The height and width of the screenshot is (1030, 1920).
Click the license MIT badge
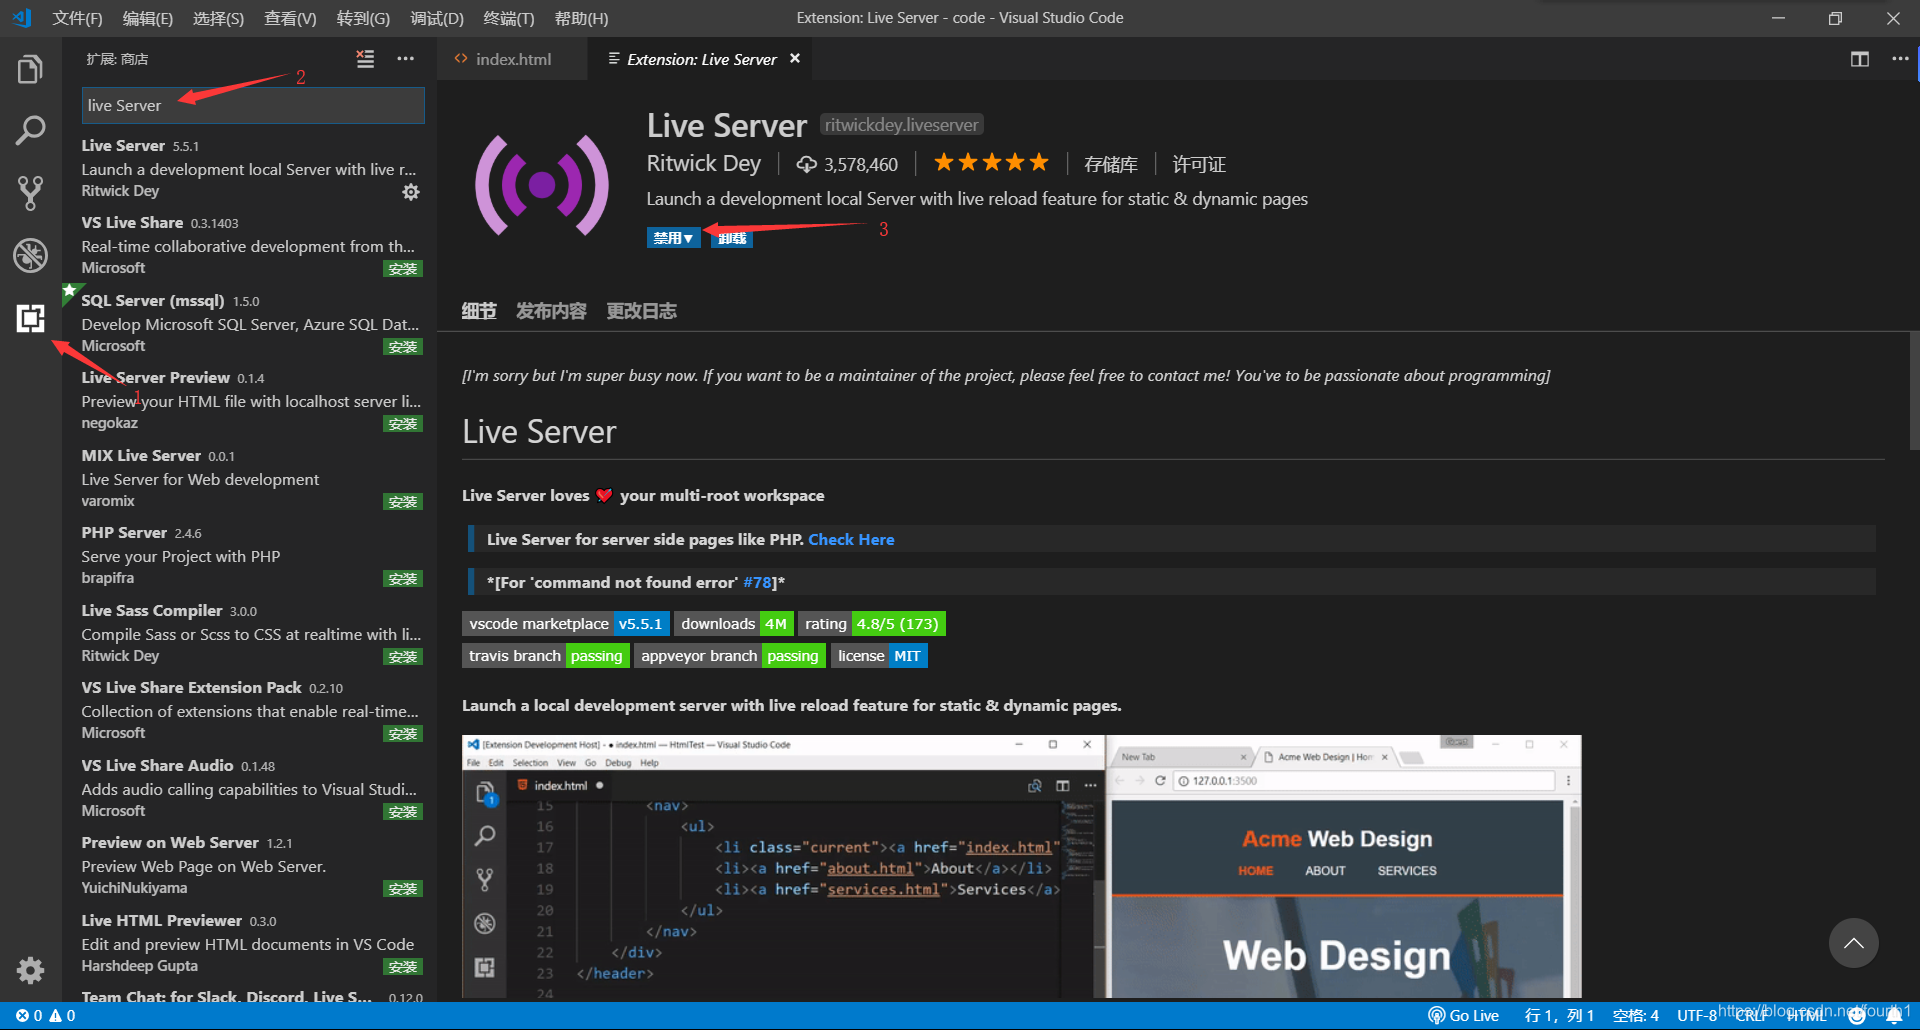point(879,655)
